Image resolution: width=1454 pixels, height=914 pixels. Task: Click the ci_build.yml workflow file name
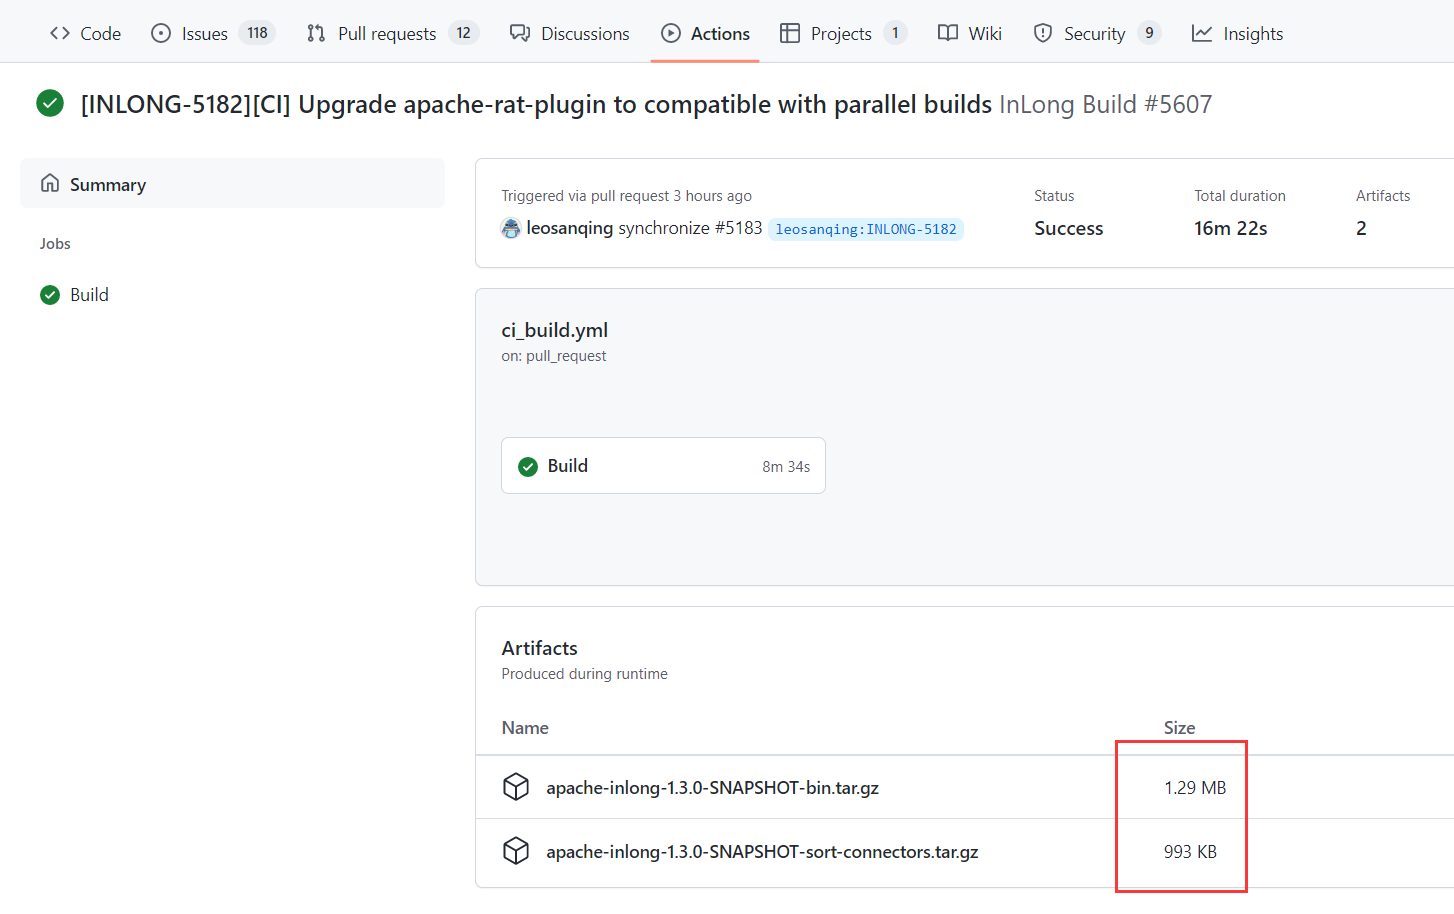[x=554, y=330]
